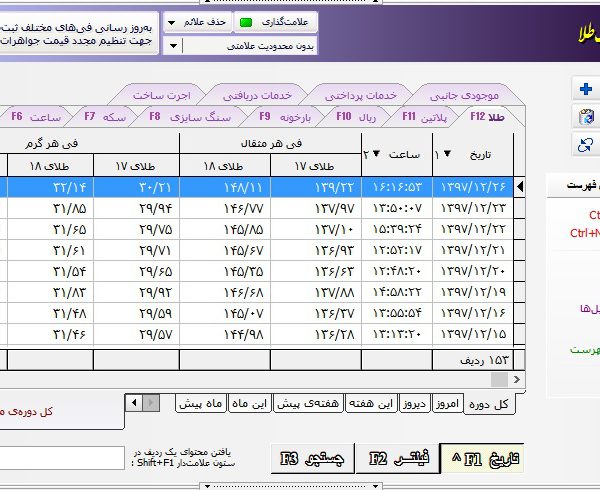Click the period tabs scroll-left arrow
Viewport: 600px width, 490px height.
pyautogui.click(x=134, y=403)
